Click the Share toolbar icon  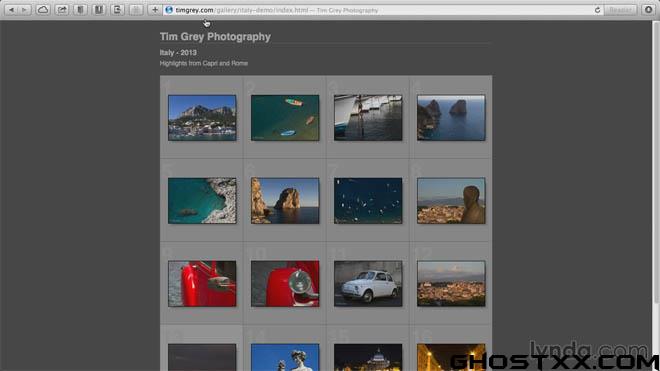pos(62,10)
